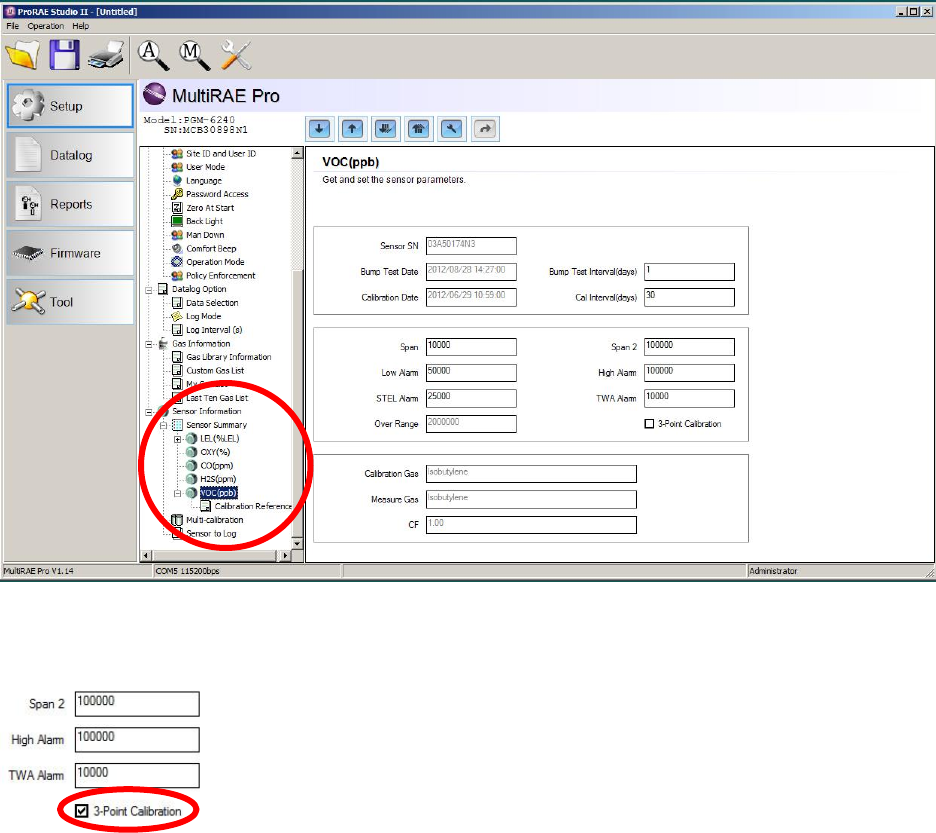This screenshot has width=936, height=833.
Task: Open the Tool sidebar section
Action: click(70, 302)
